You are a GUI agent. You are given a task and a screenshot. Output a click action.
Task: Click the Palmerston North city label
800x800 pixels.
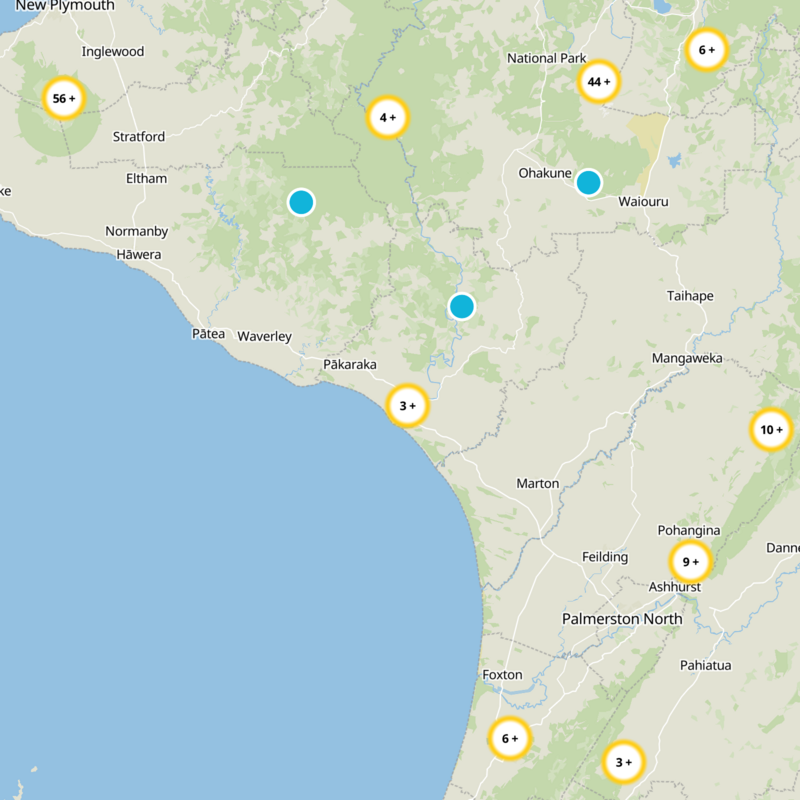(x=622, y=619)
